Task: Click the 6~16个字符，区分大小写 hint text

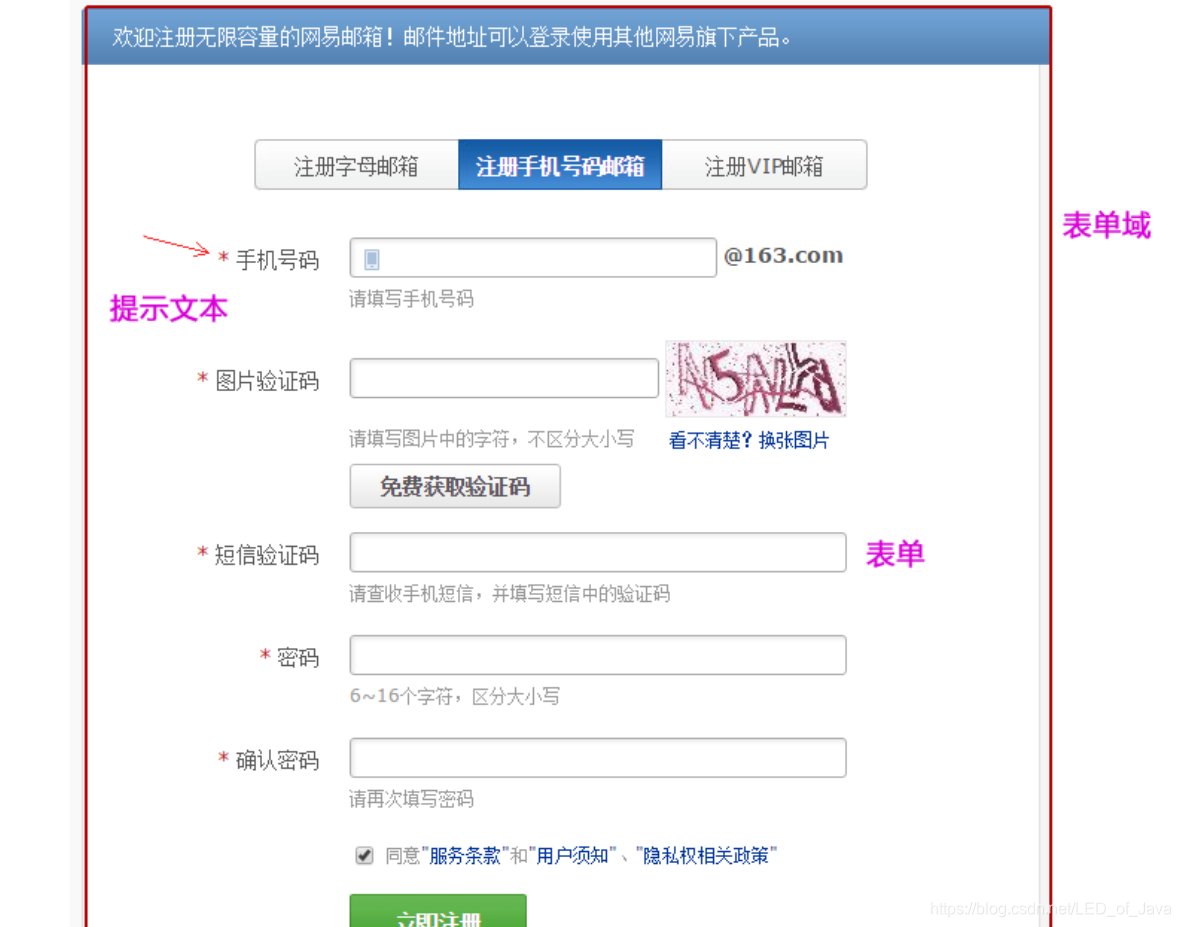Action: pyautogui.click(x=454, y=696)
